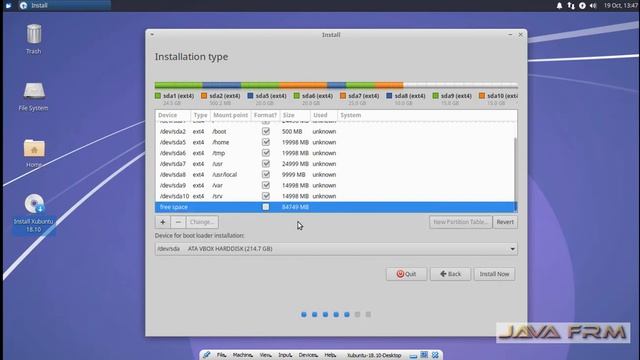This screenshot has height=360, width=640.
Task: Select the /dev/sda9 /var partition row
Action: 335,185
